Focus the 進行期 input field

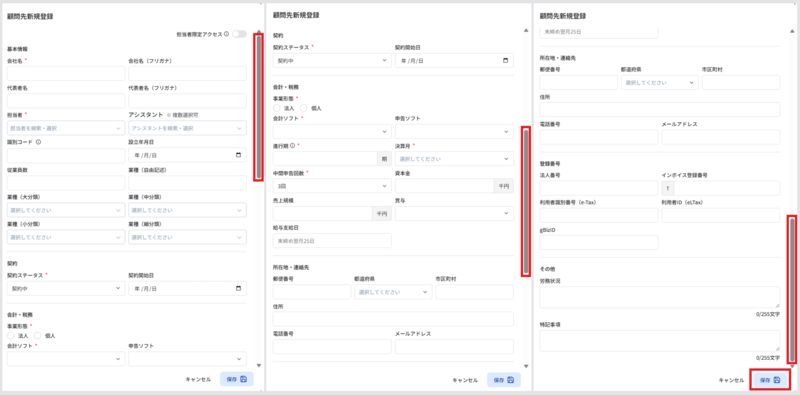pos(324,159)
